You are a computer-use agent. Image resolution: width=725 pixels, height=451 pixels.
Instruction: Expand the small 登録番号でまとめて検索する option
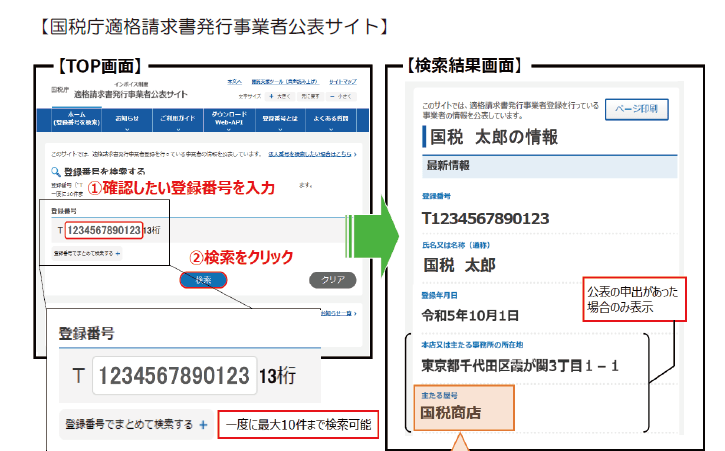tap(118, 254)
